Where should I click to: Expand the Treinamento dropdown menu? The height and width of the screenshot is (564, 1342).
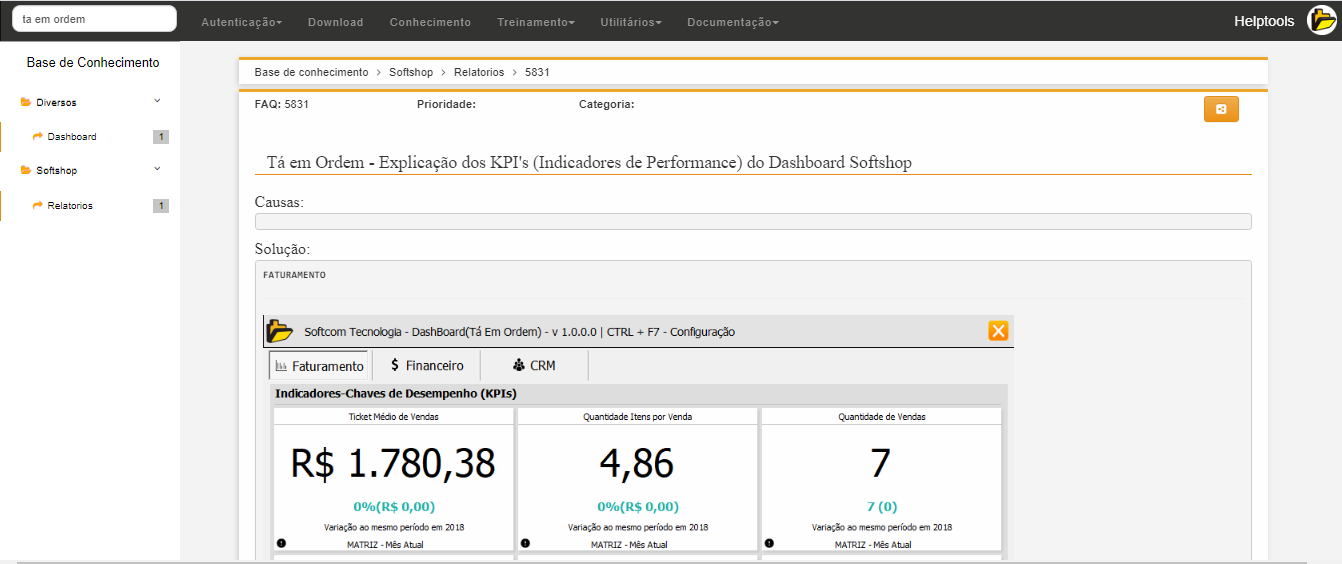(x=535, y=22)
